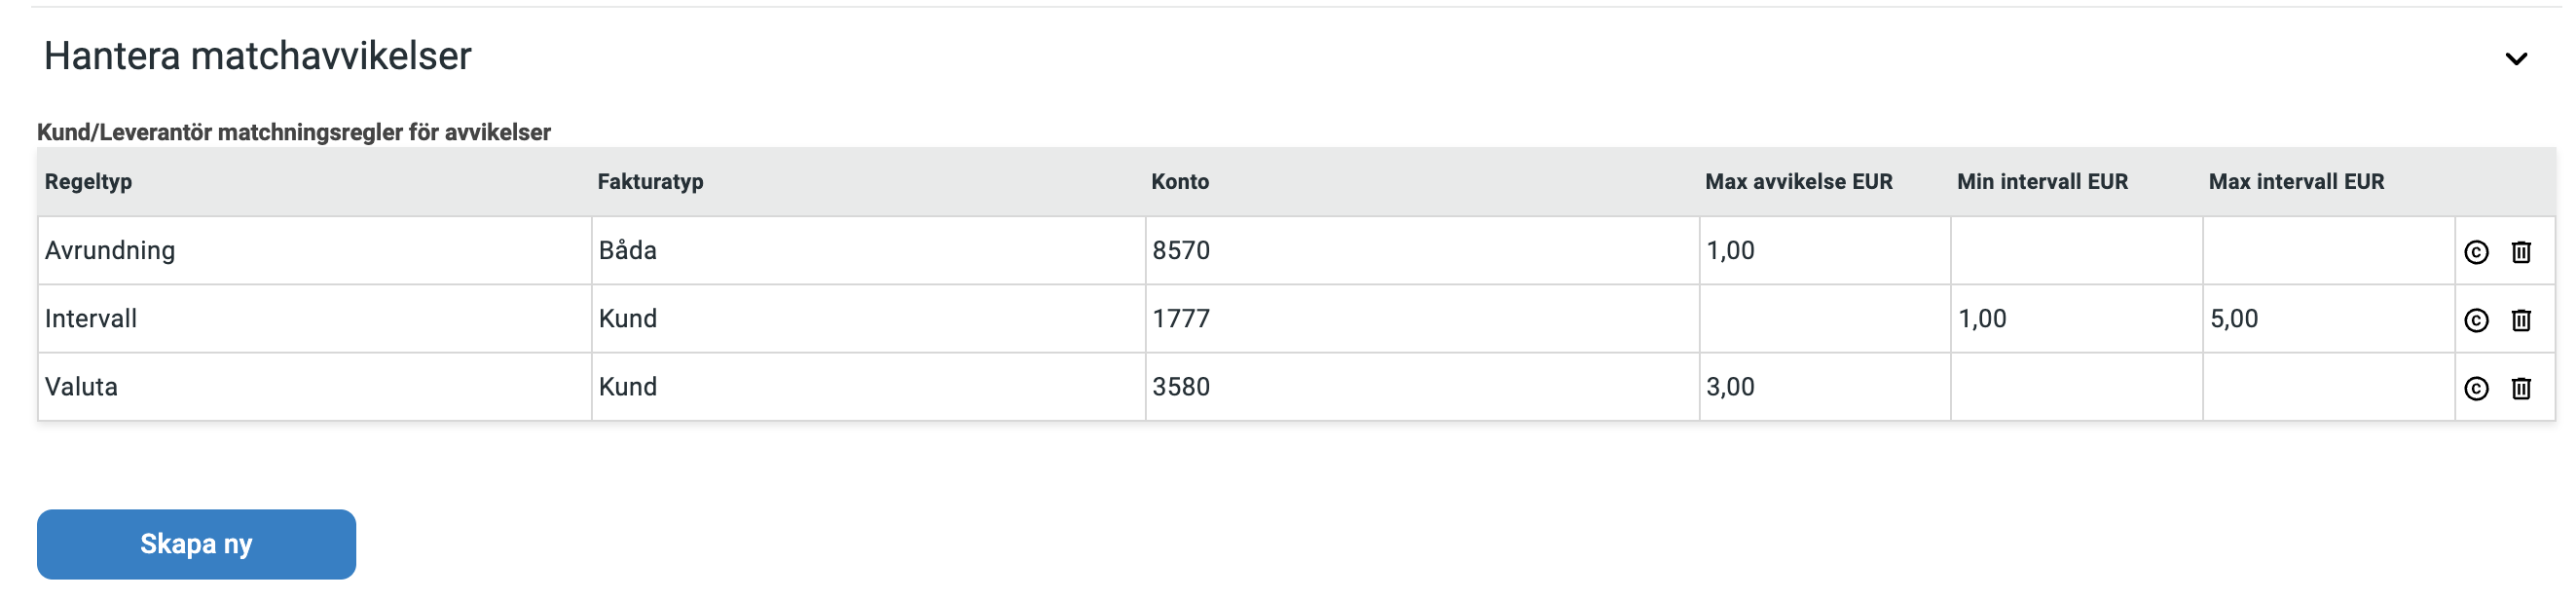Viewport: 2576px width, 600px height.
Task: Click the Båda fakturatyp cell
Action: coord(868,251)
